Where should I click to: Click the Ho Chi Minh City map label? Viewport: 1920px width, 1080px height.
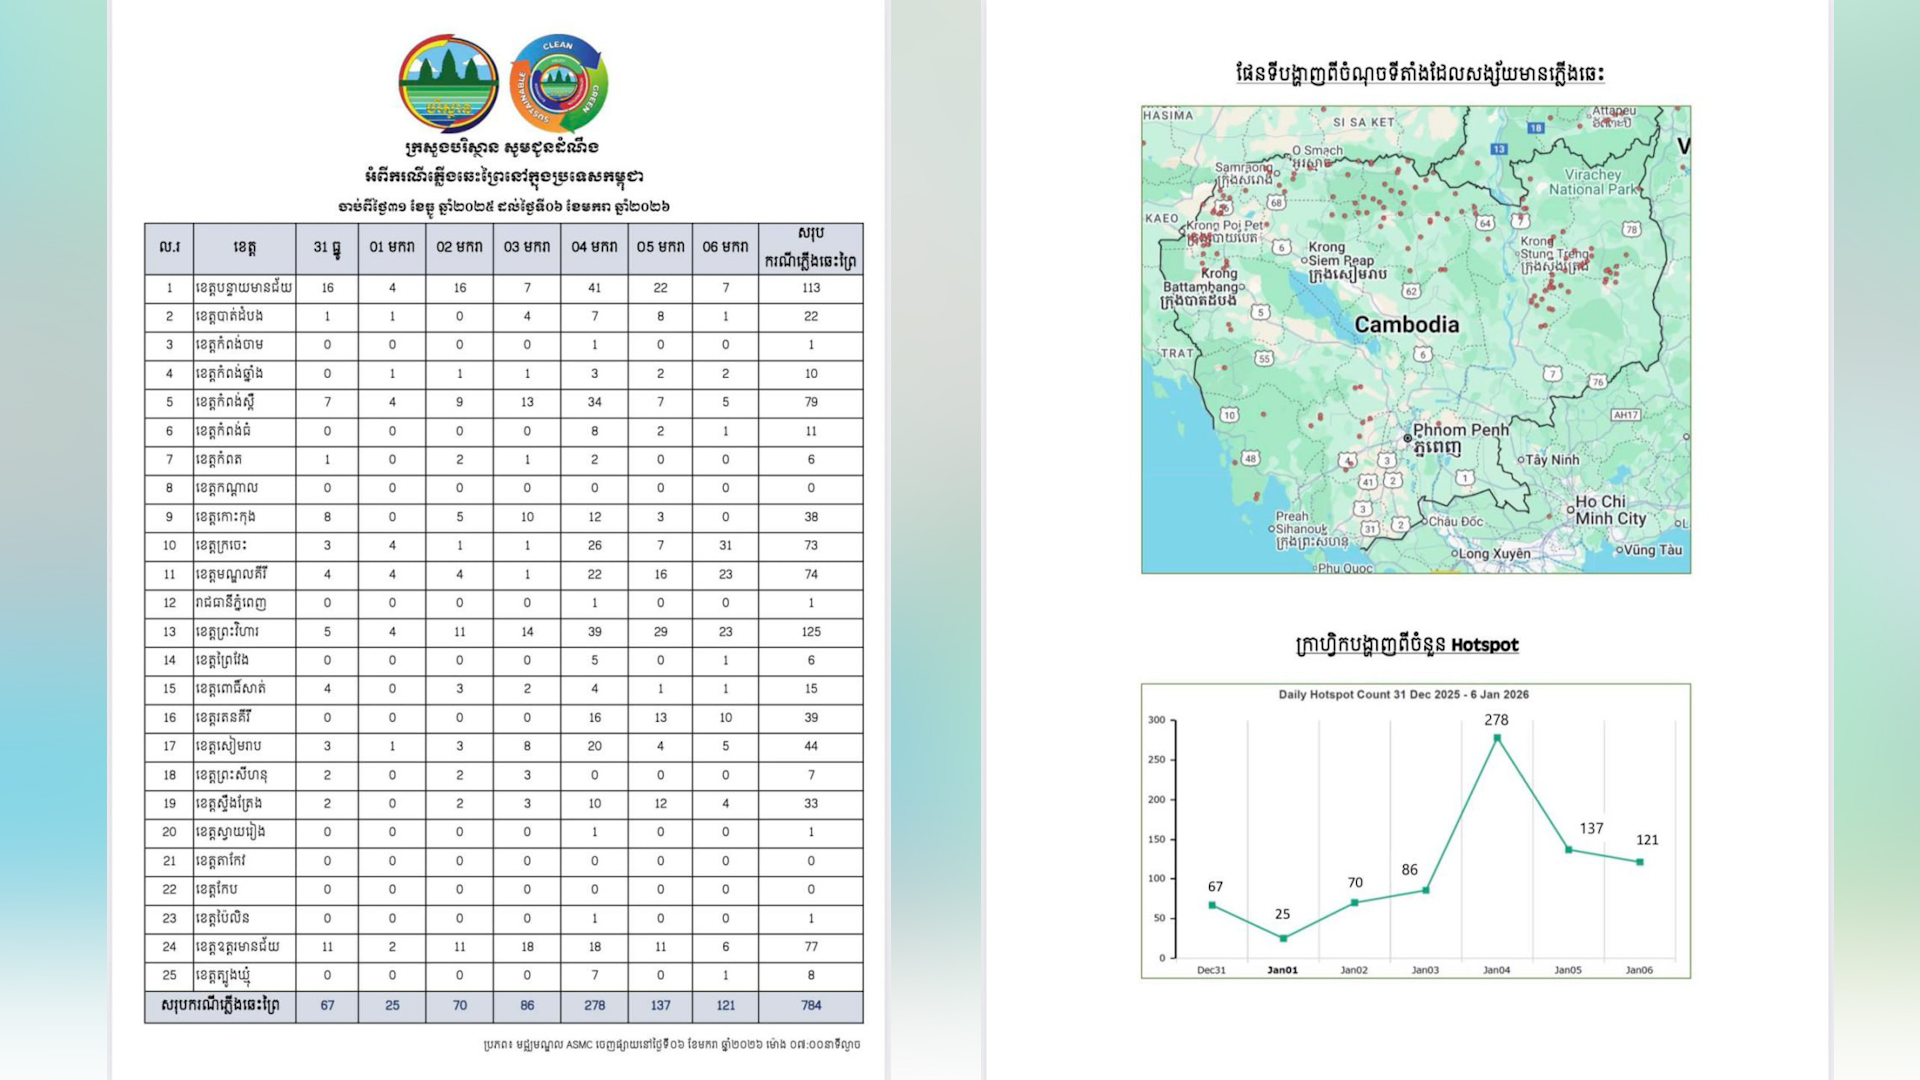[1609, 510]
